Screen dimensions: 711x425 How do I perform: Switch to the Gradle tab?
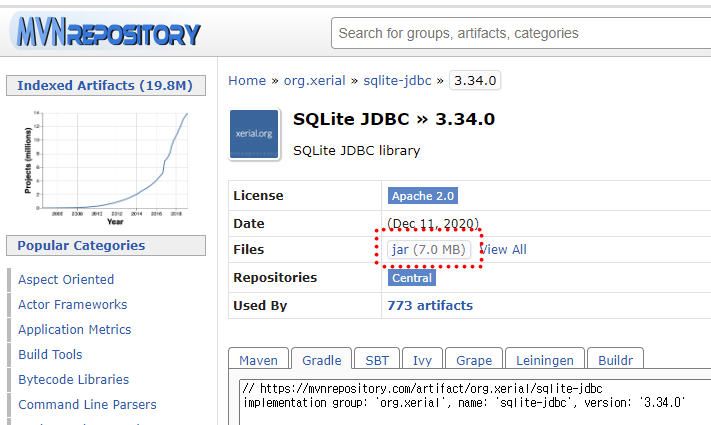tap(321, 360)
